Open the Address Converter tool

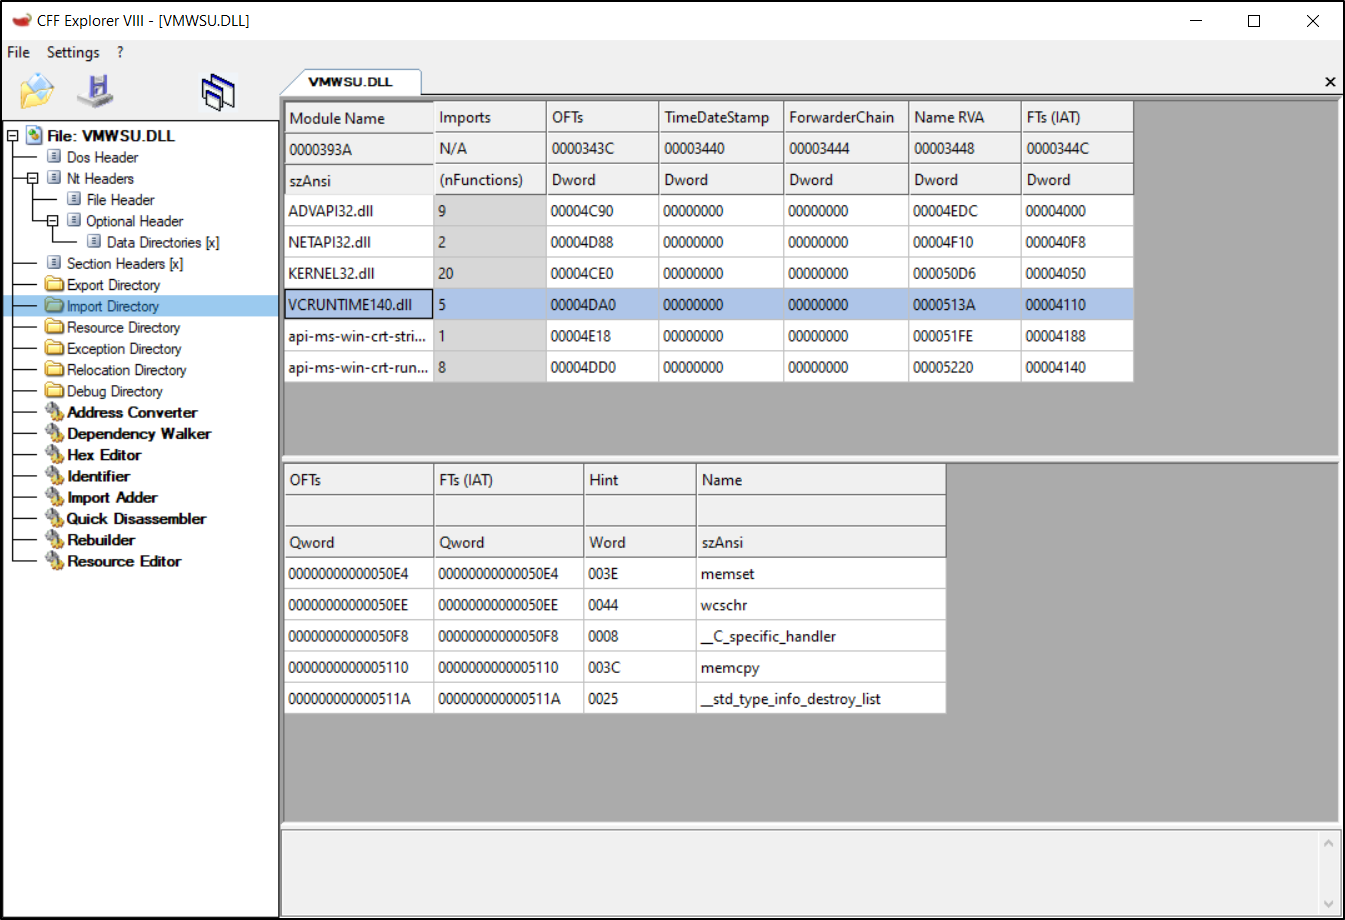tap(131, 412)
